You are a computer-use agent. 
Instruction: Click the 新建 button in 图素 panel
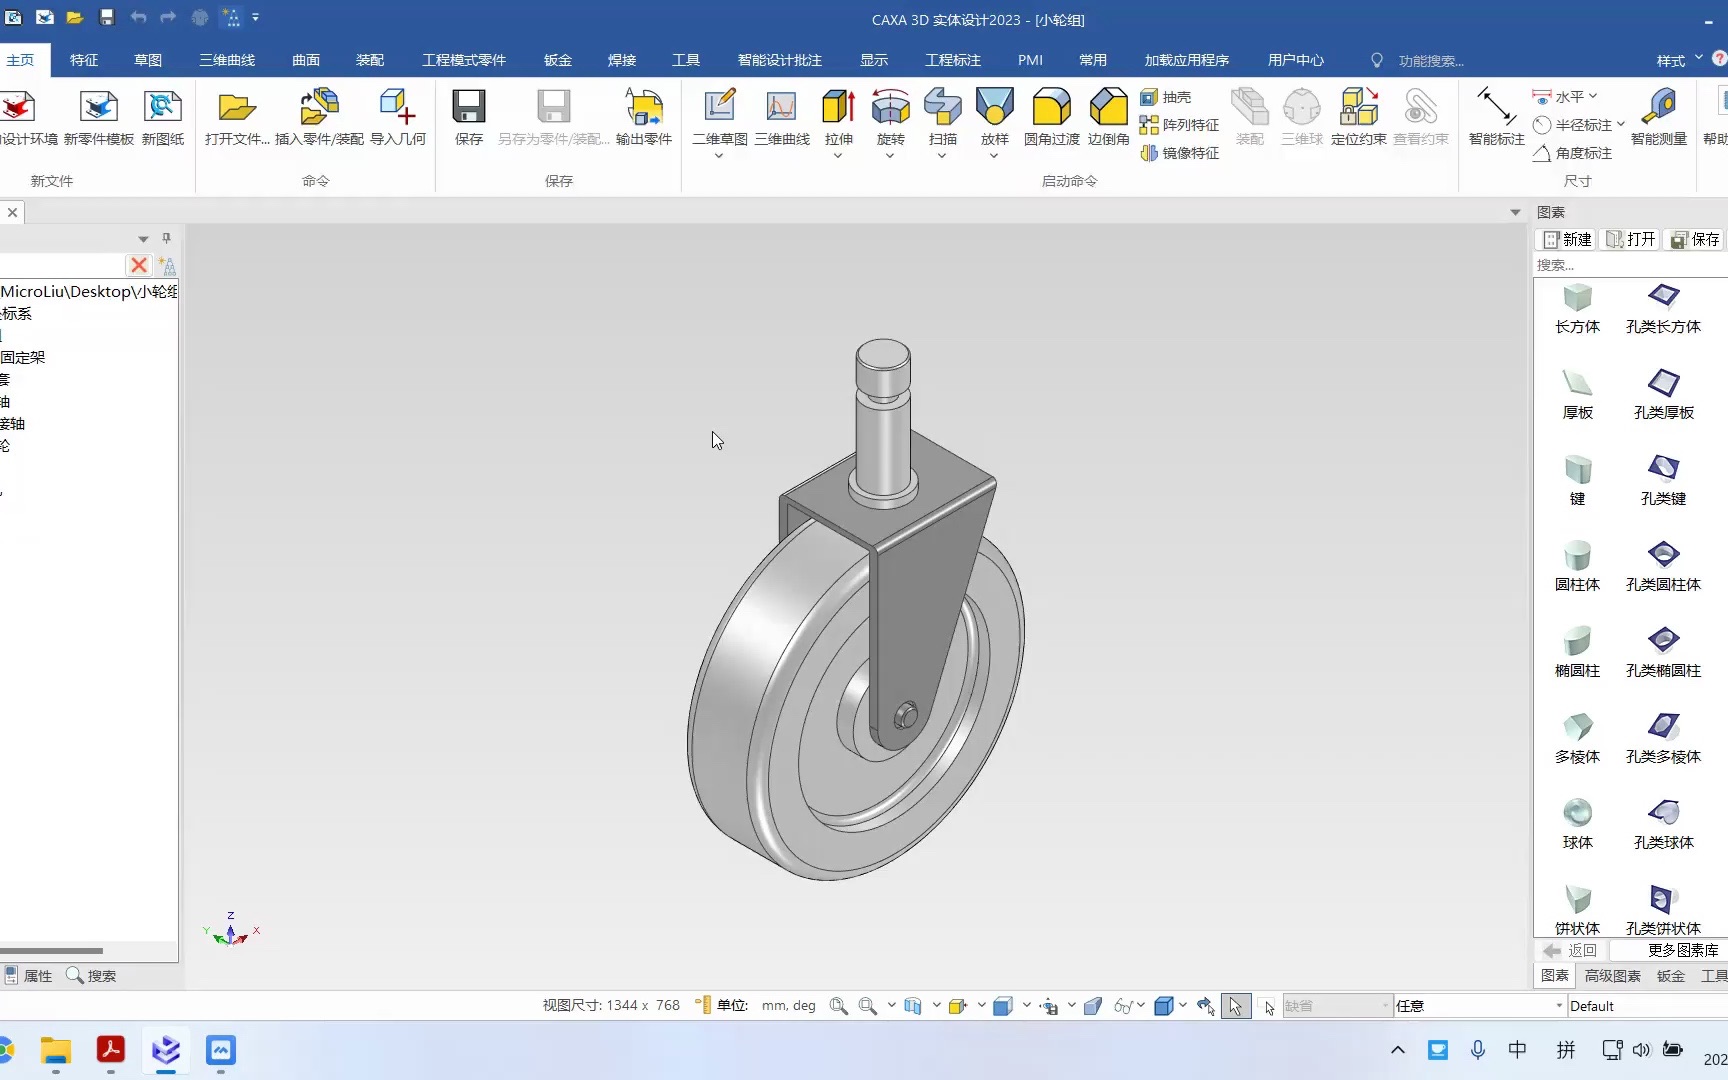click(1567, 239)
